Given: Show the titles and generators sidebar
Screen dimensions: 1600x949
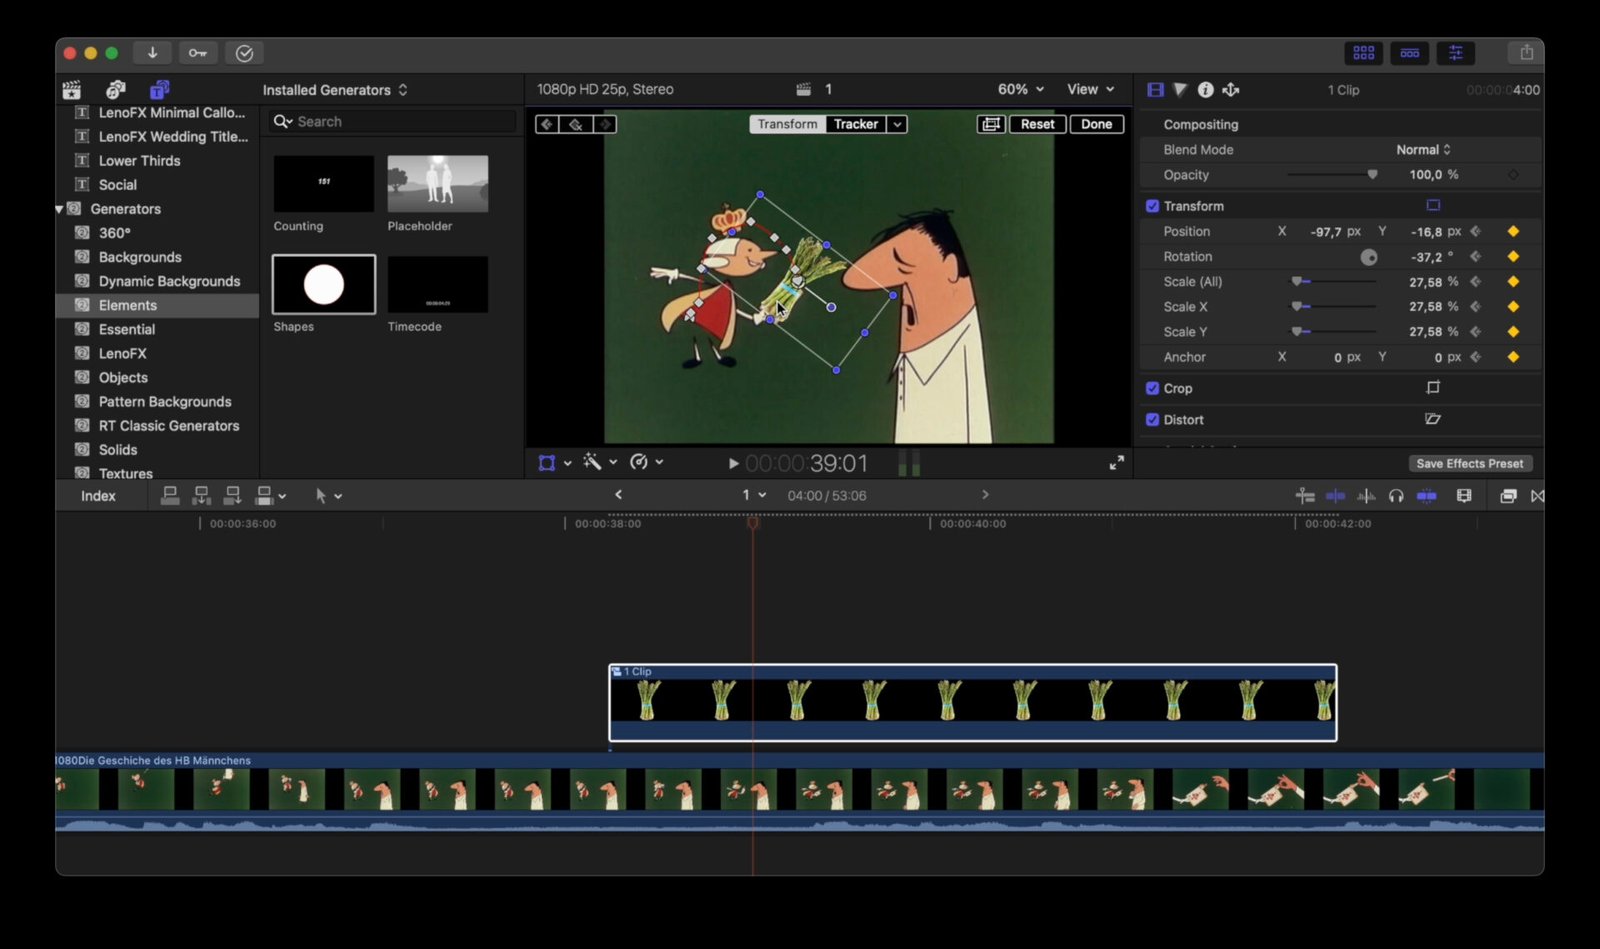Looking at the screenshot, I should 159,90.
